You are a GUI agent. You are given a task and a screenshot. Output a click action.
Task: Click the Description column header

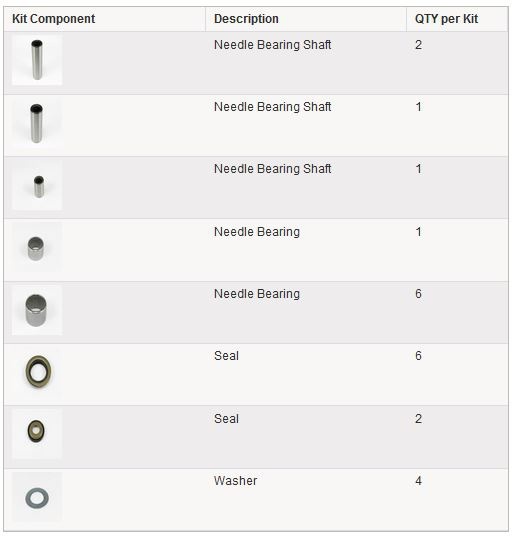[246, 19]
